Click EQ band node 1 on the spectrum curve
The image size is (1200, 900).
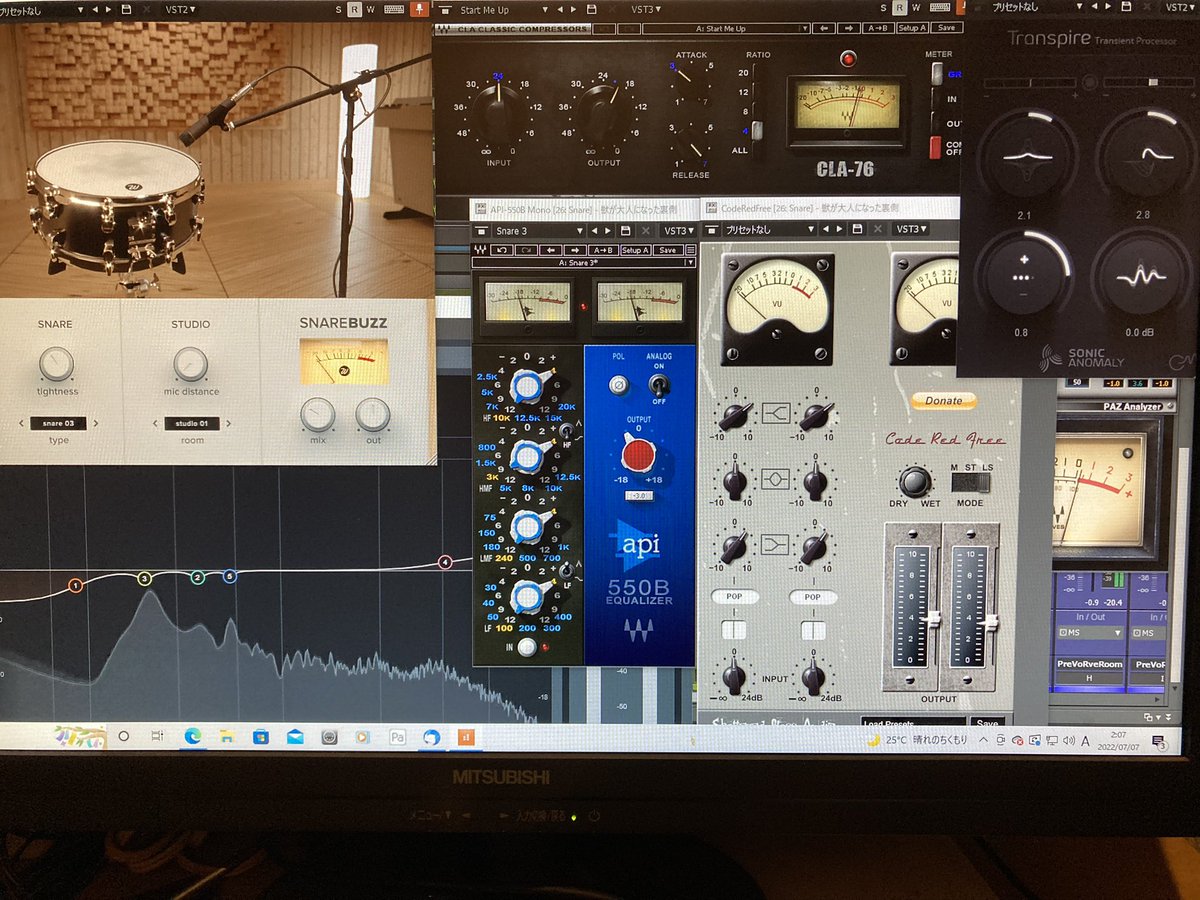pyautogui.click(x=75, y=585)
